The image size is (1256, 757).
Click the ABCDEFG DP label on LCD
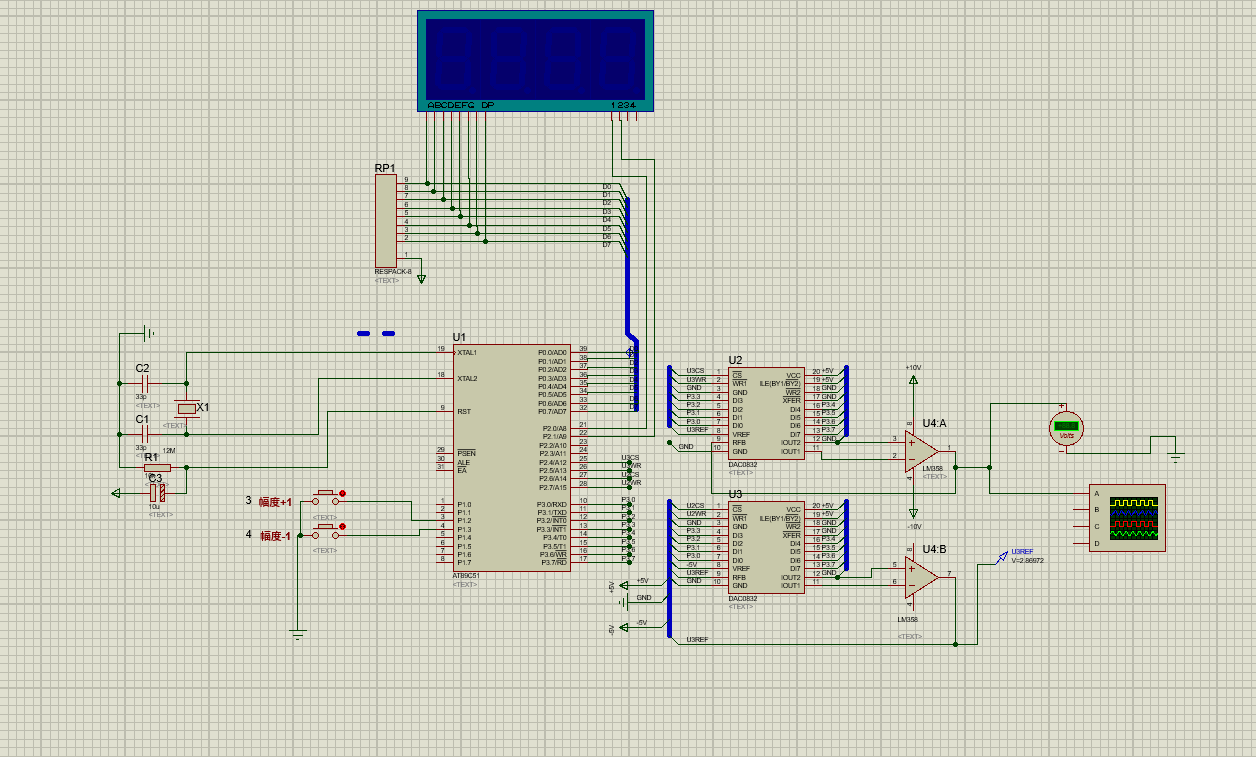461,105
